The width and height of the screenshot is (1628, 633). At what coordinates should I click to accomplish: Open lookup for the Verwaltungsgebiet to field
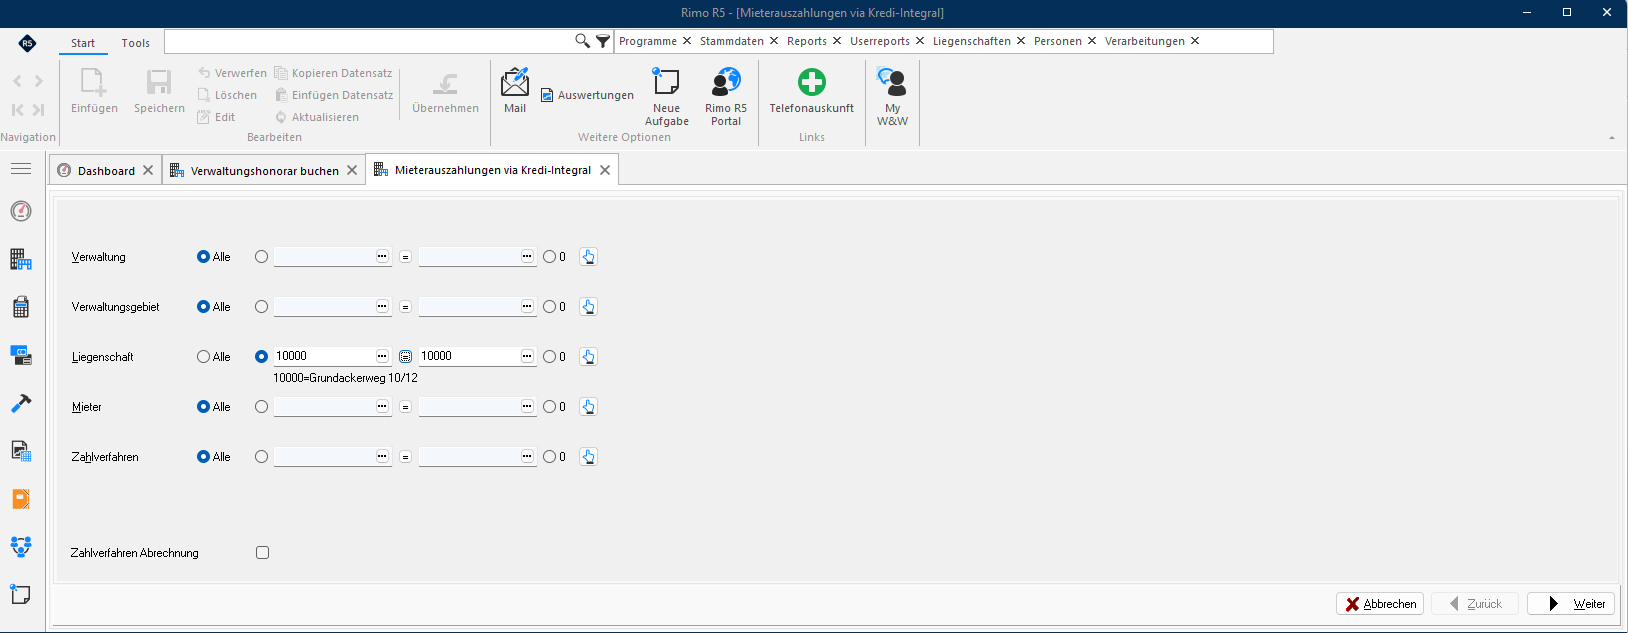click(527, 306)
